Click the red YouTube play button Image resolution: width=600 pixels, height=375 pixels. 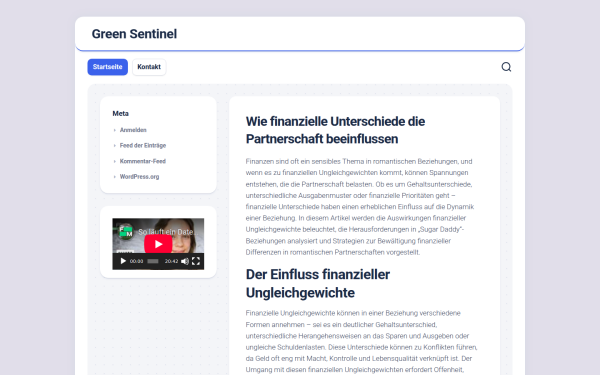tap(158, 244)
